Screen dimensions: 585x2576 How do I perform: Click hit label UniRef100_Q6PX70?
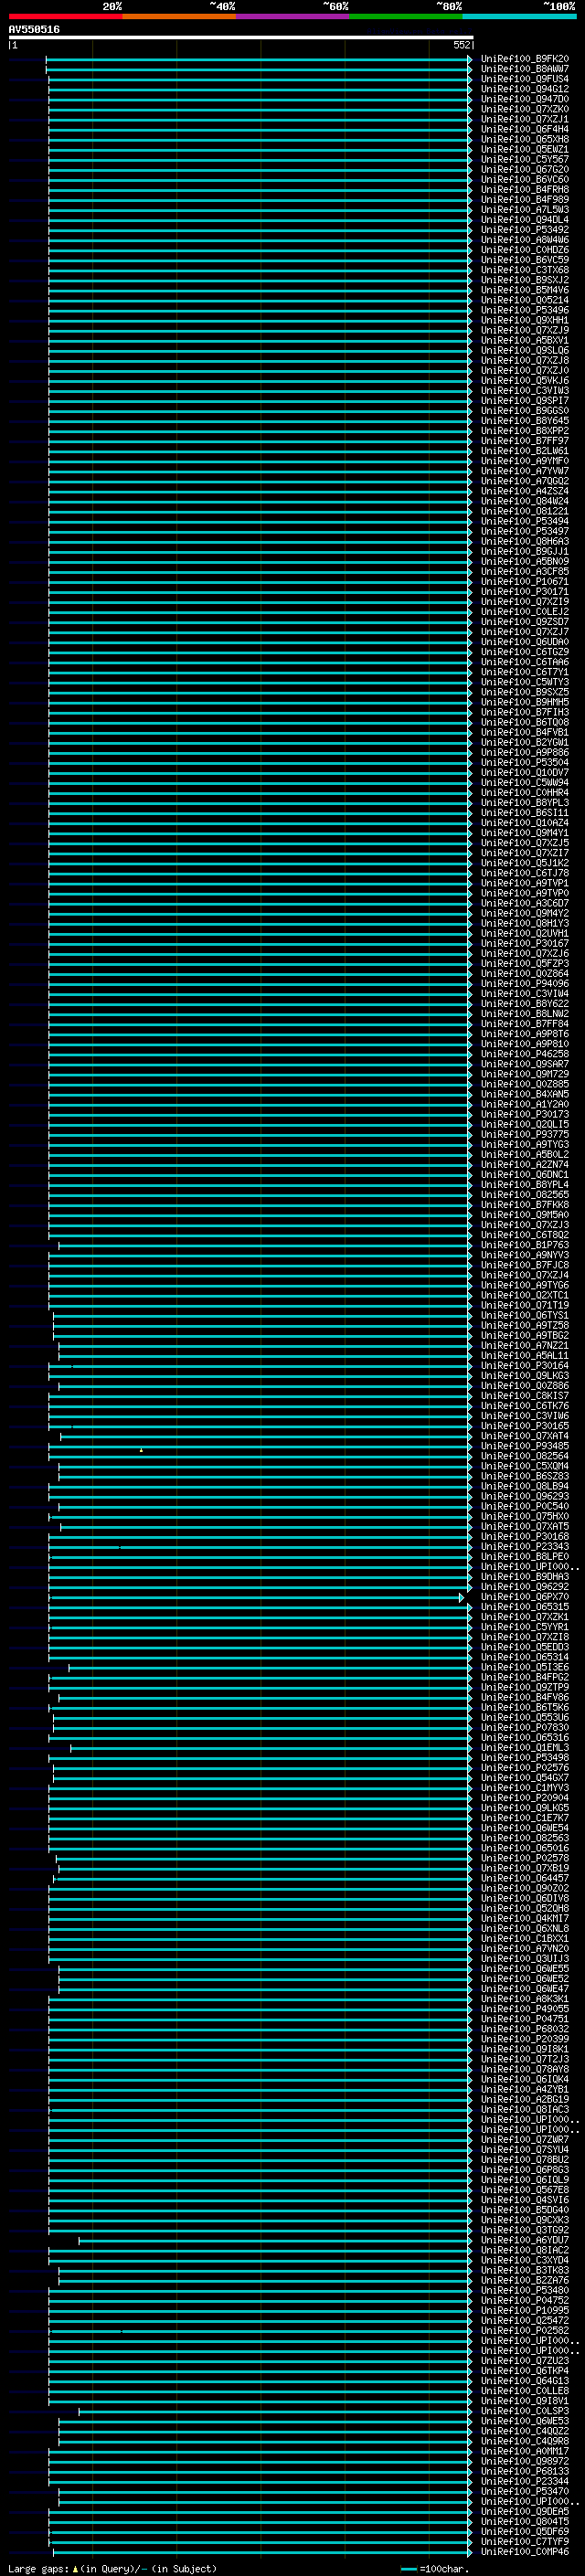[x=524, y=1597]
